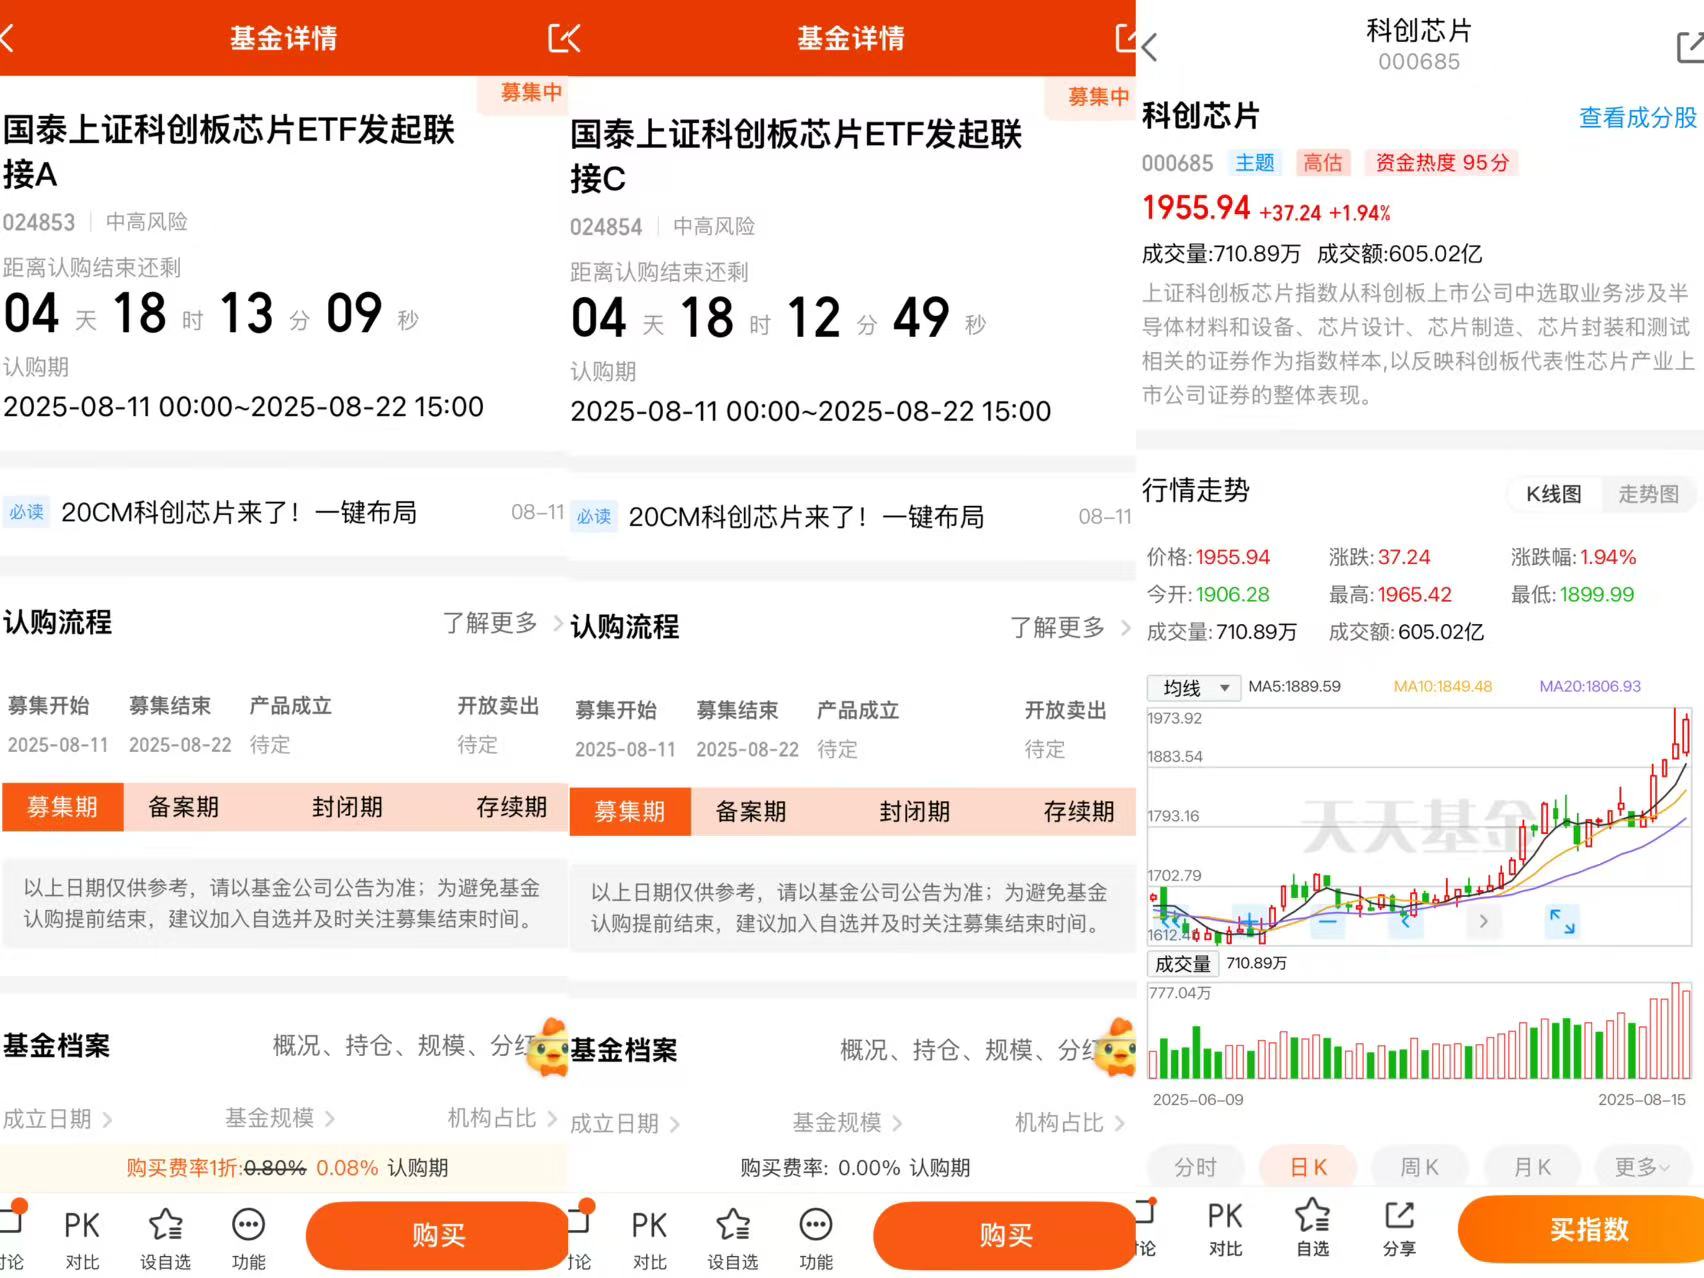Tap the discounted fee 0.08% on 联接A page
The image size is (1704, 1278).
point(347,1168)
